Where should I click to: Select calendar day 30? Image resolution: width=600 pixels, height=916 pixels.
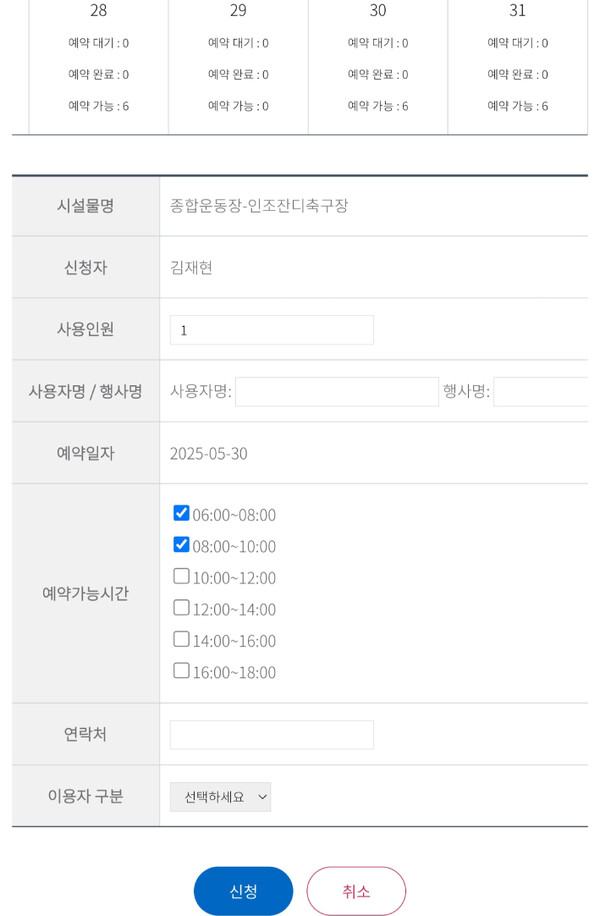tap(377, 11)
